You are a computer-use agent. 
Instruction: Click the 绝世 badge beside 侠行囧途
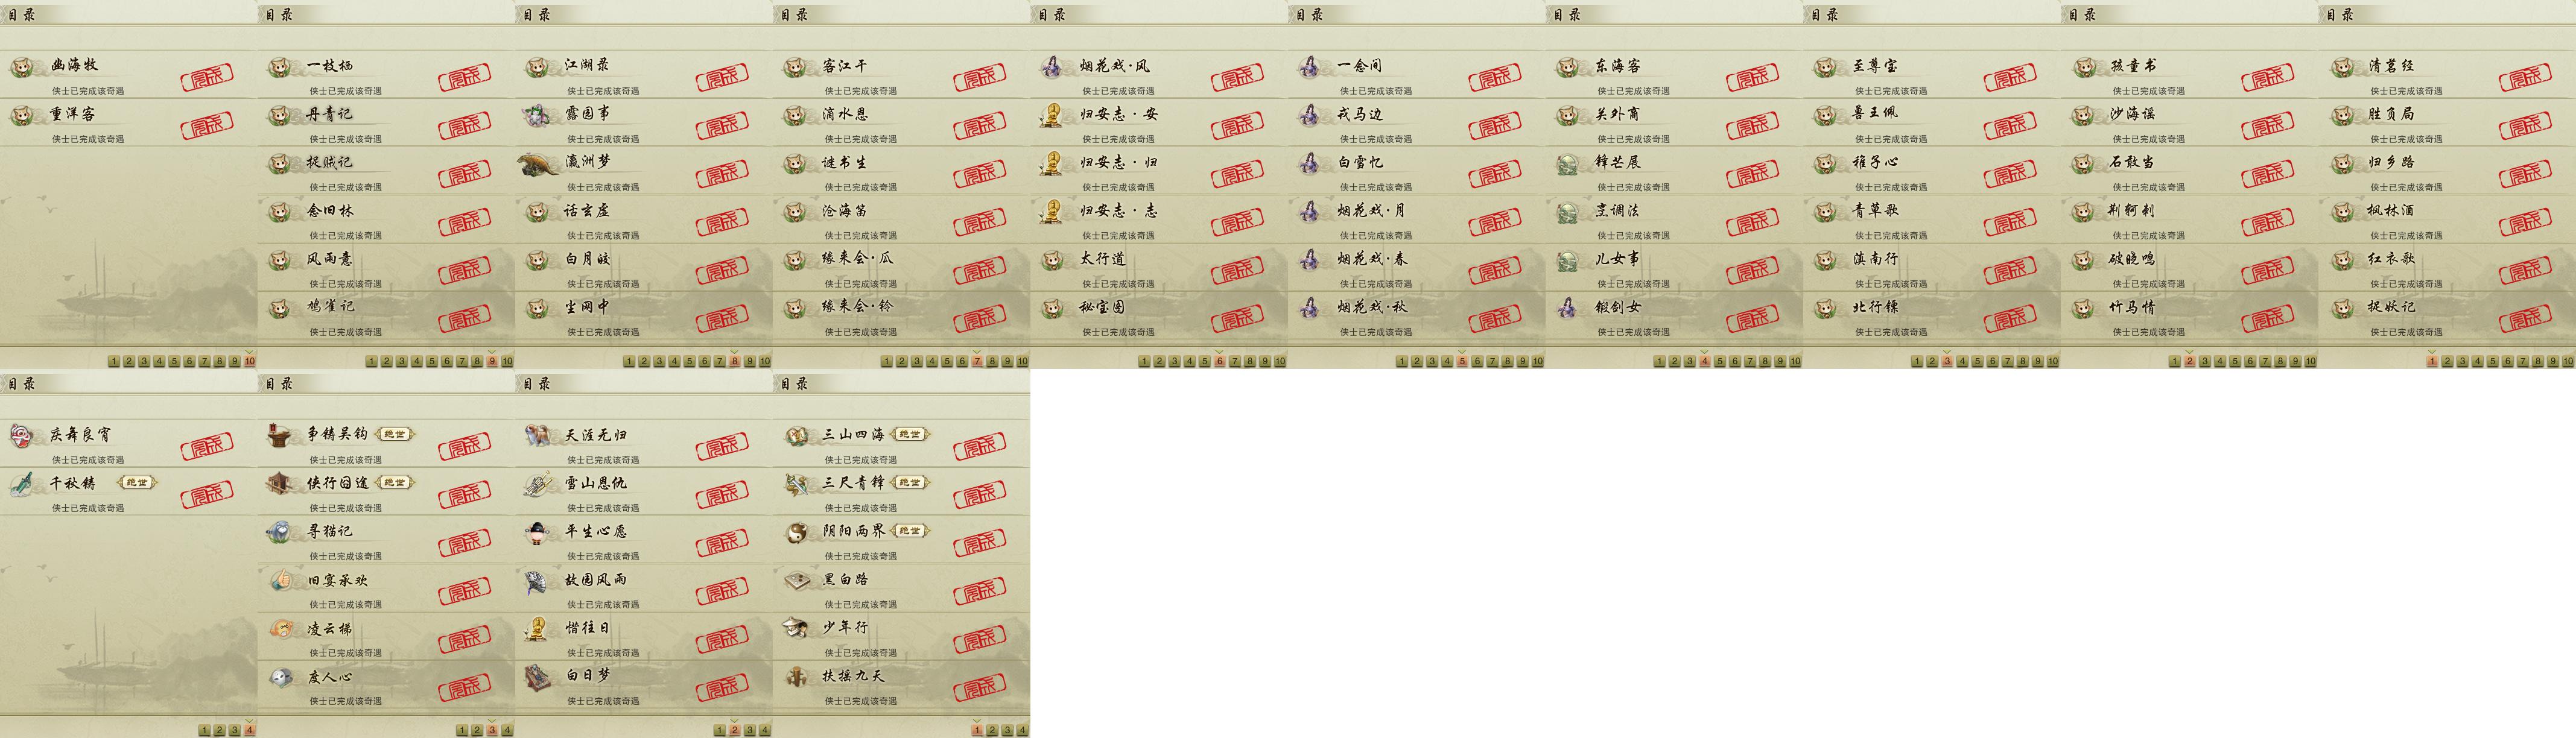(x=394, y=482)
